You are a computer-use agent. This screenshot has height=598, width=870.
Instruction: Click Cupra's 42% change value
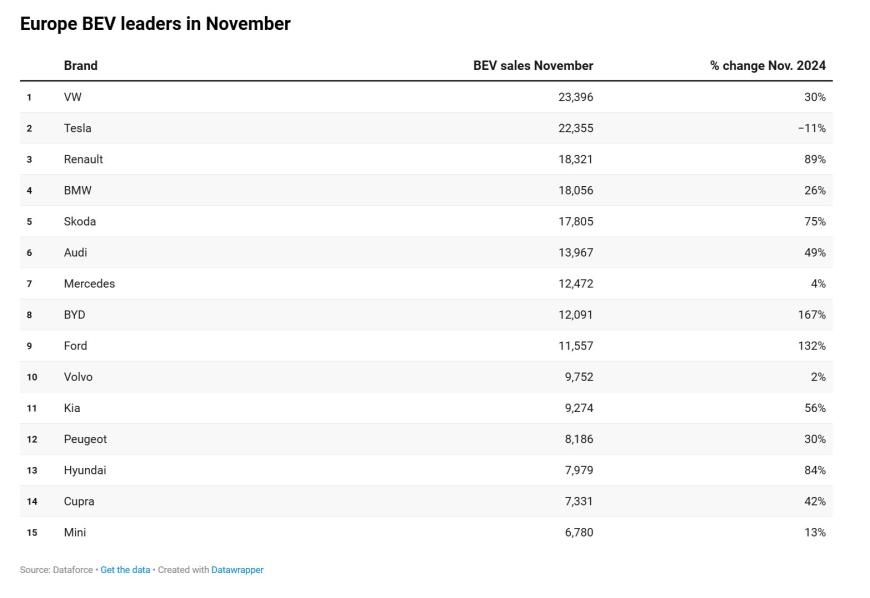click(x=814, y=501)
